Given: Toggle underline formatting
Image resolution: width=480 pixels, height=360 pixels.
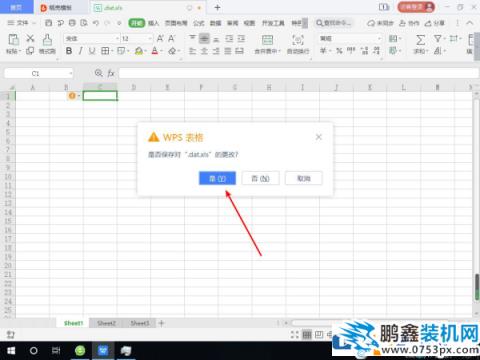Looking at the screenshot, I should click(x=92, y=51).
